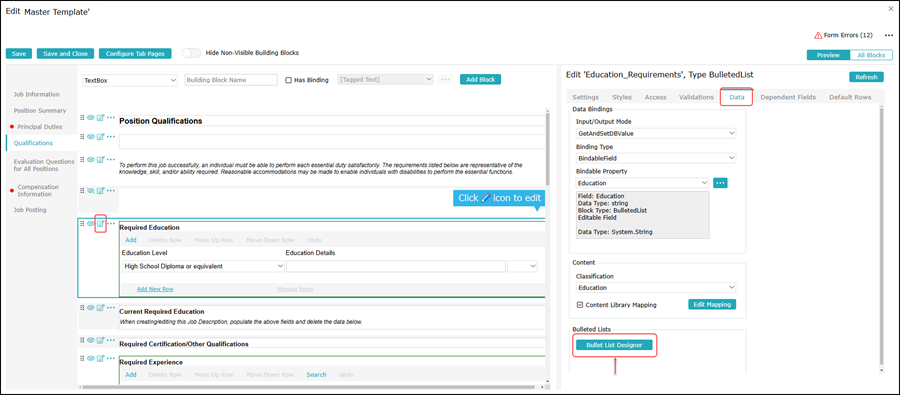
Task: Show the hidden block via crossed-eye icon
Action: tap(91, 190)
